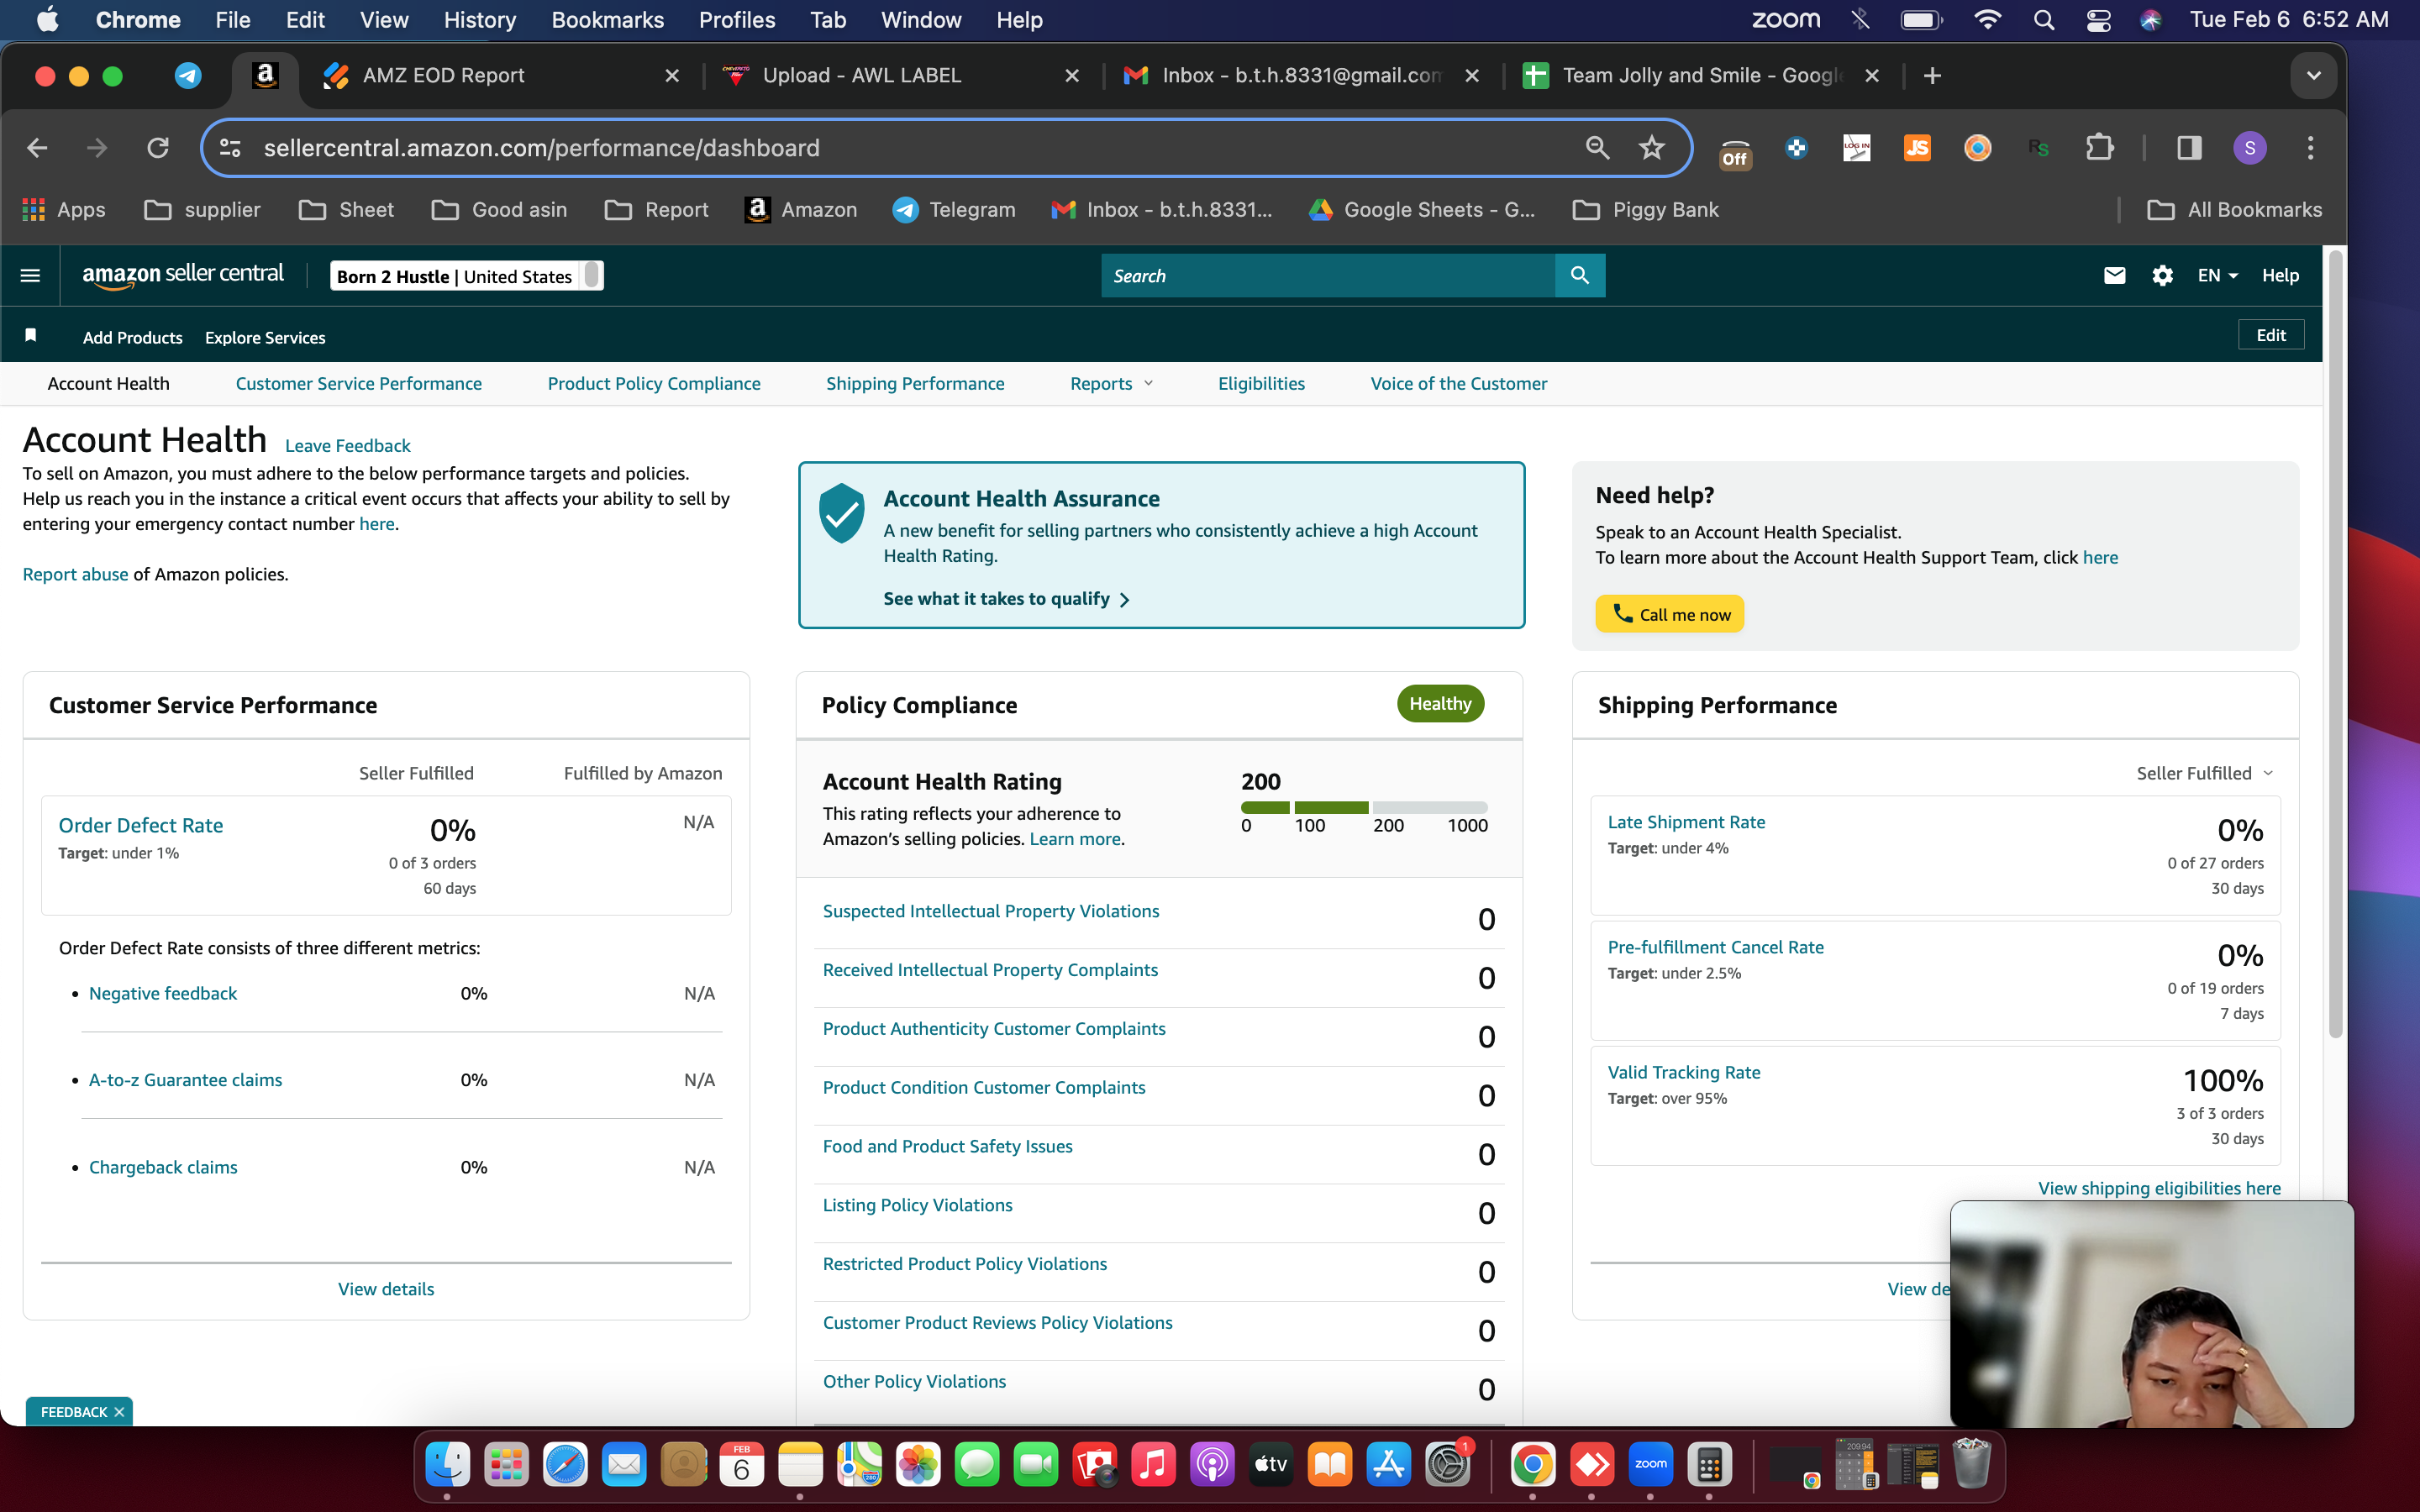The width and height of the screenshot is (2420, 1512).
Task: Click the Edit button
Action: (2270, 335)
